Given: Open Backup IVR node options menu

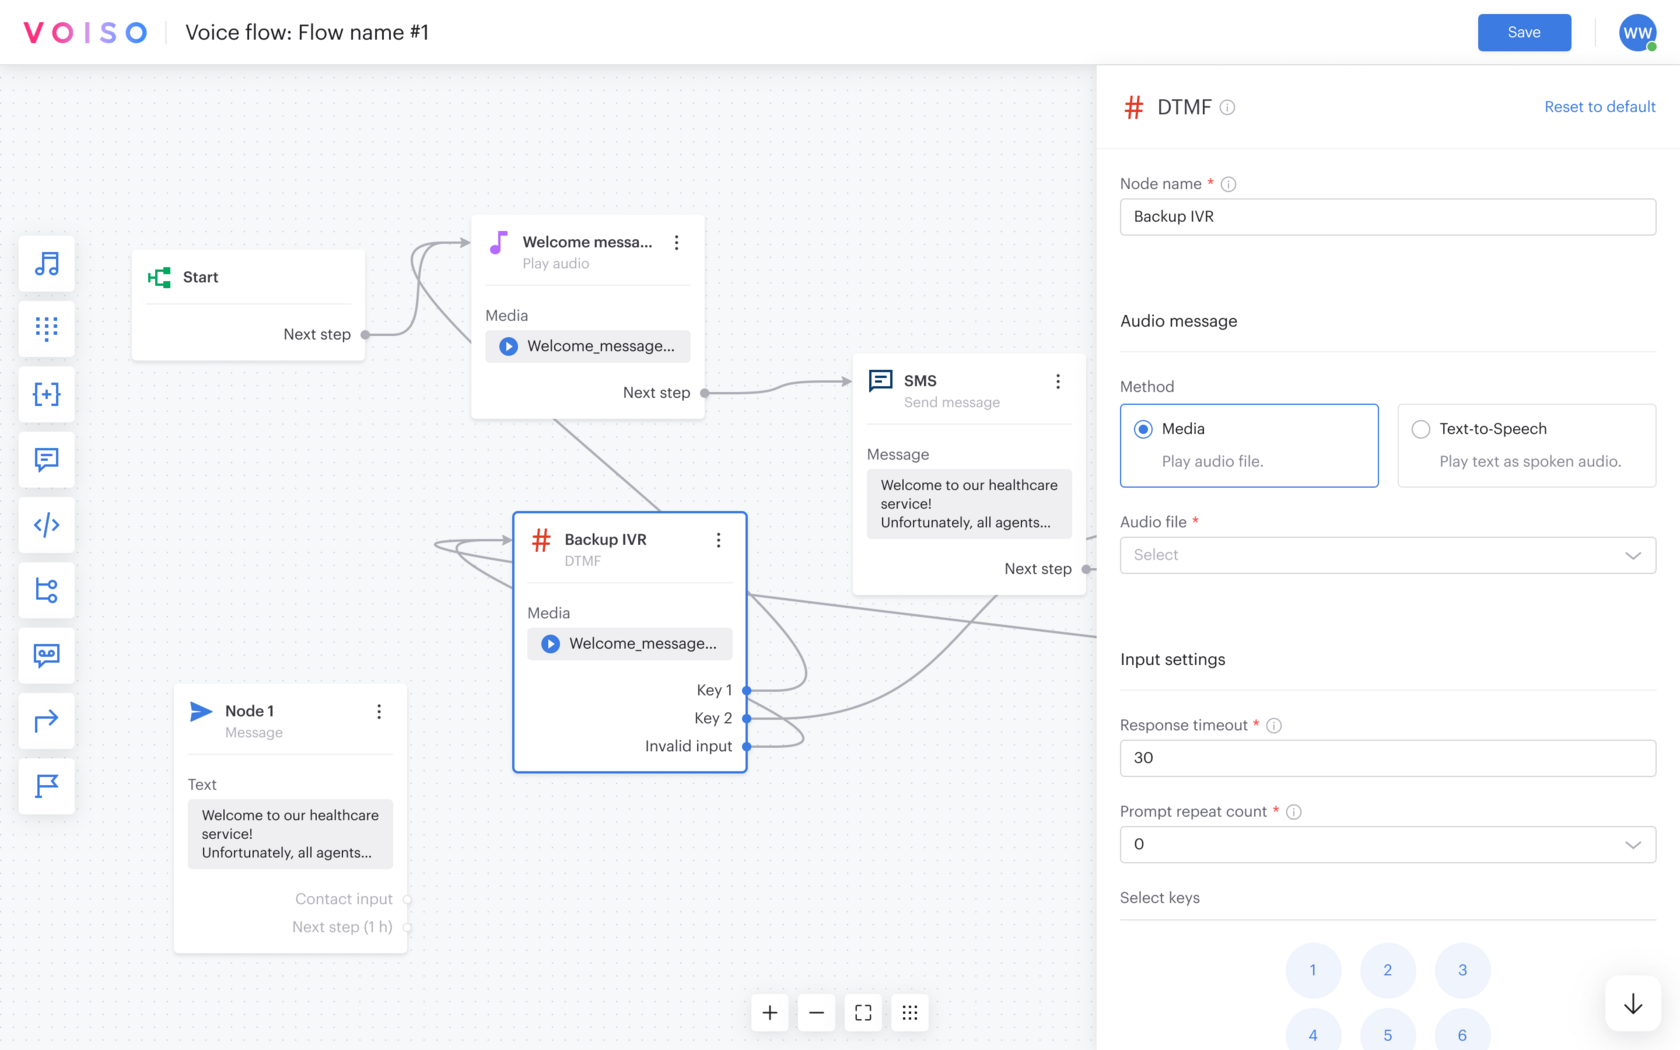Looking at the screenshot, I should (718, 540).
